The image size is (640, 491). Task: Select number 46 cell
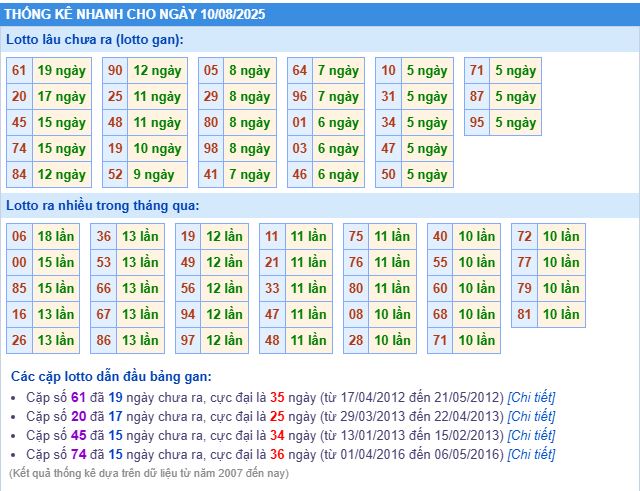[300, 175]
